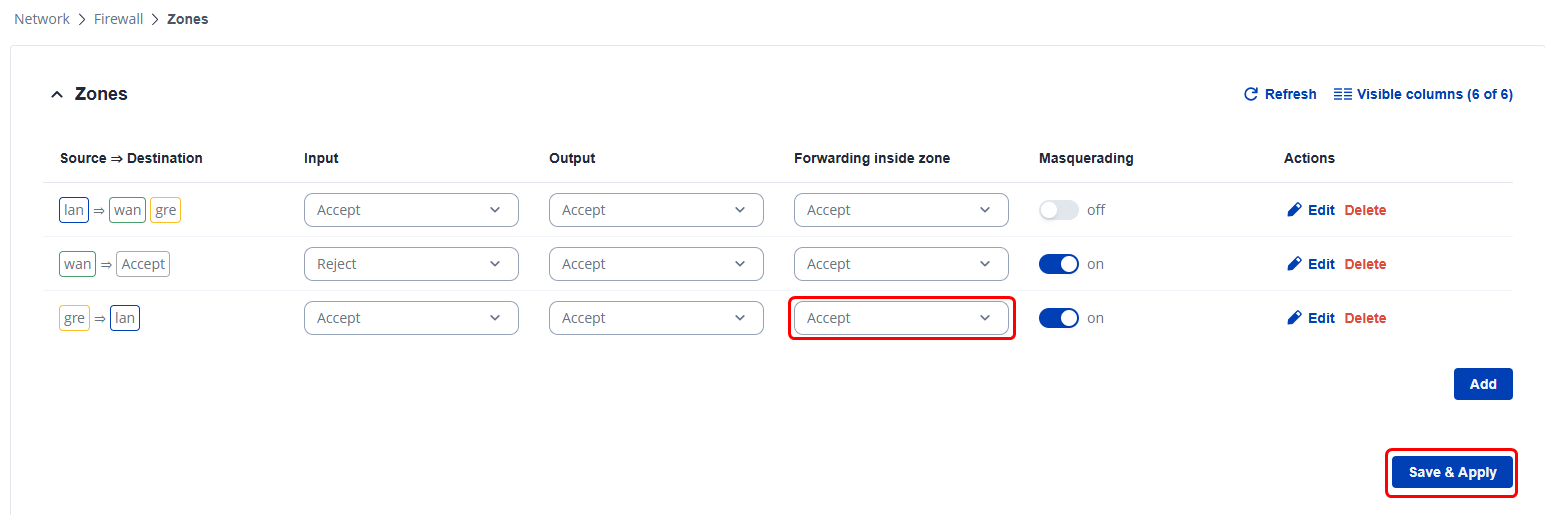Enable masquerading for lan zone
Image resolution: width=1545 pixels, height=515 pixels.
click(x=1059, y=210)
